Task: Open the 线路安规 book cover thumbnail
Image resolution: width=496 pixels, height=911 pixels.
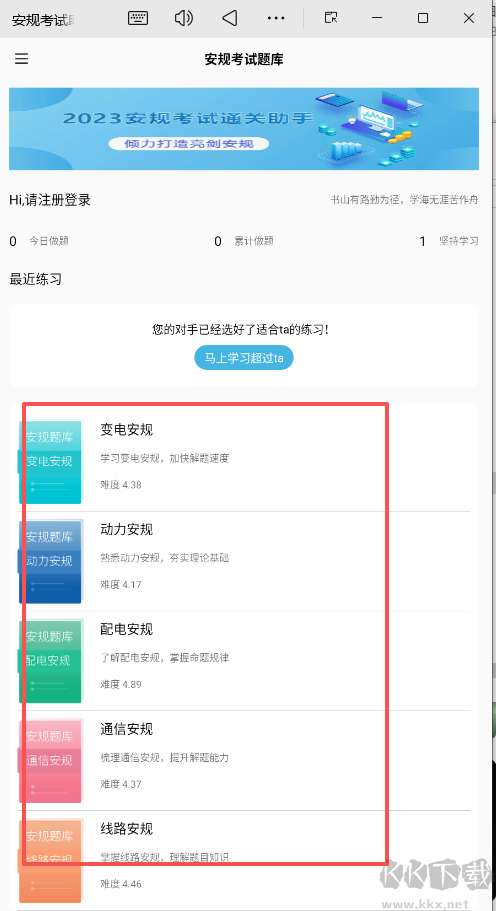Action: [x=51, y=860]
